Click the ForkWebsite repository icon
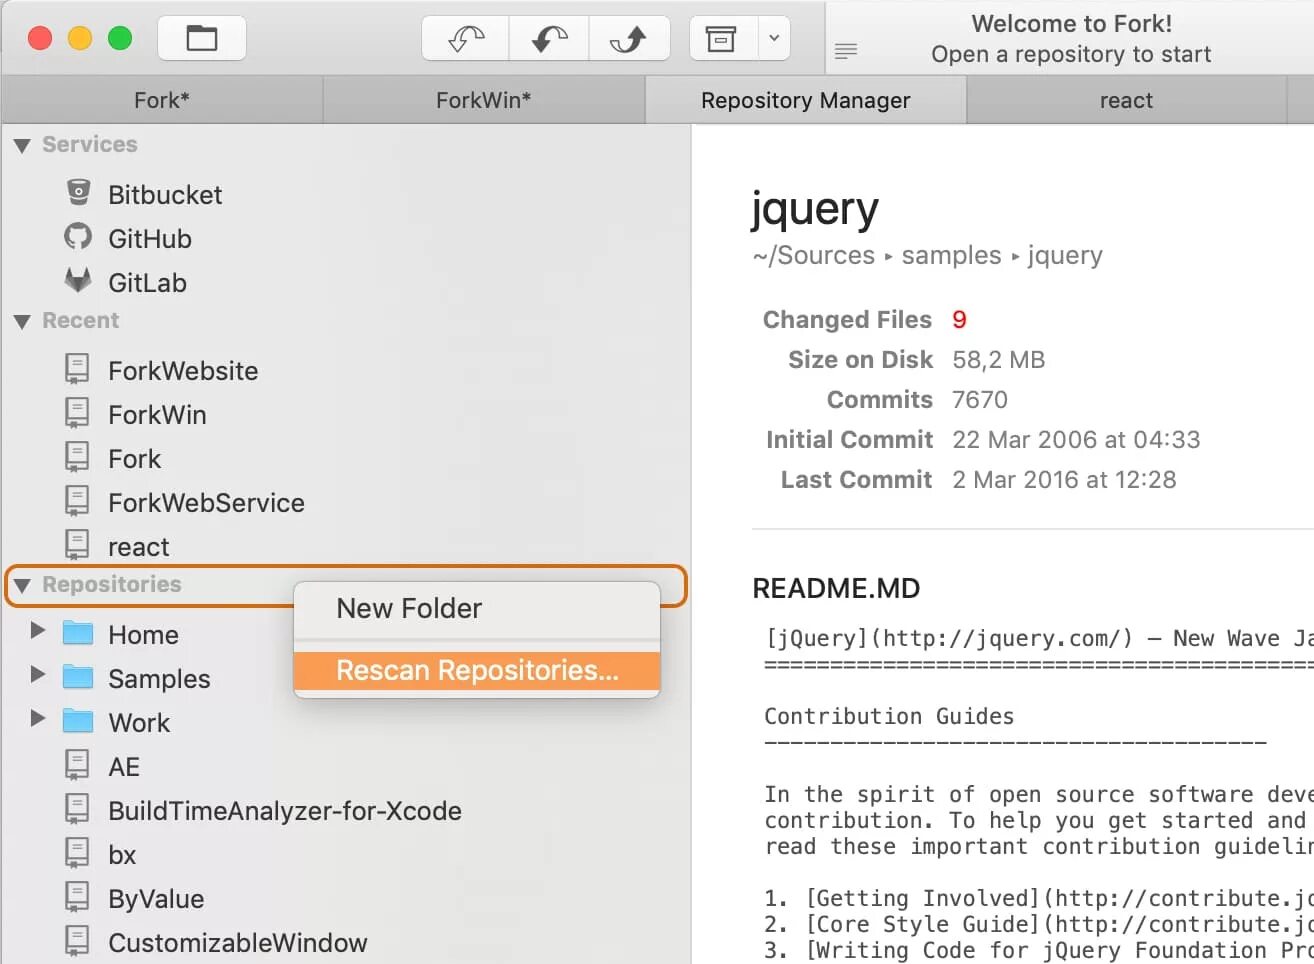Screen dimensions: 1314x964 point(77,369)
